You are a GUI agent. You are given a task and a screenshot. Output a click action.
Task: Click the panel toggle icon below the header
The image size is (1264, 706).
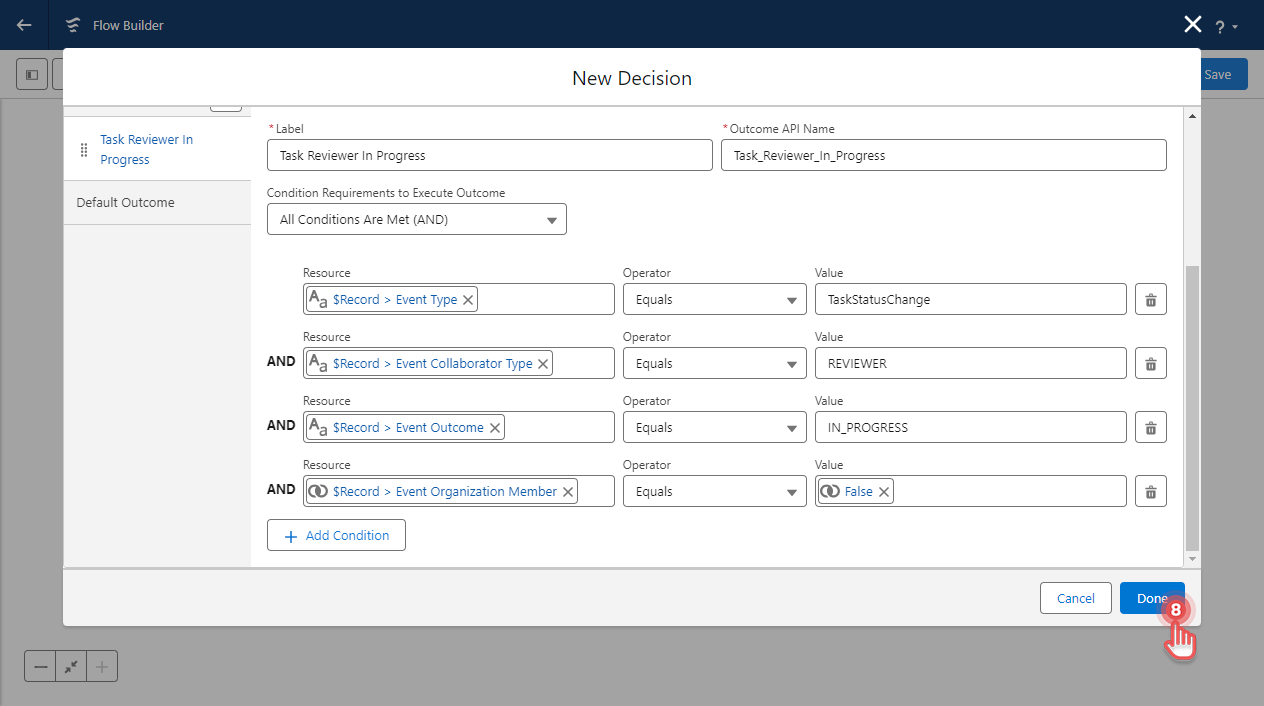click(31, 74)
